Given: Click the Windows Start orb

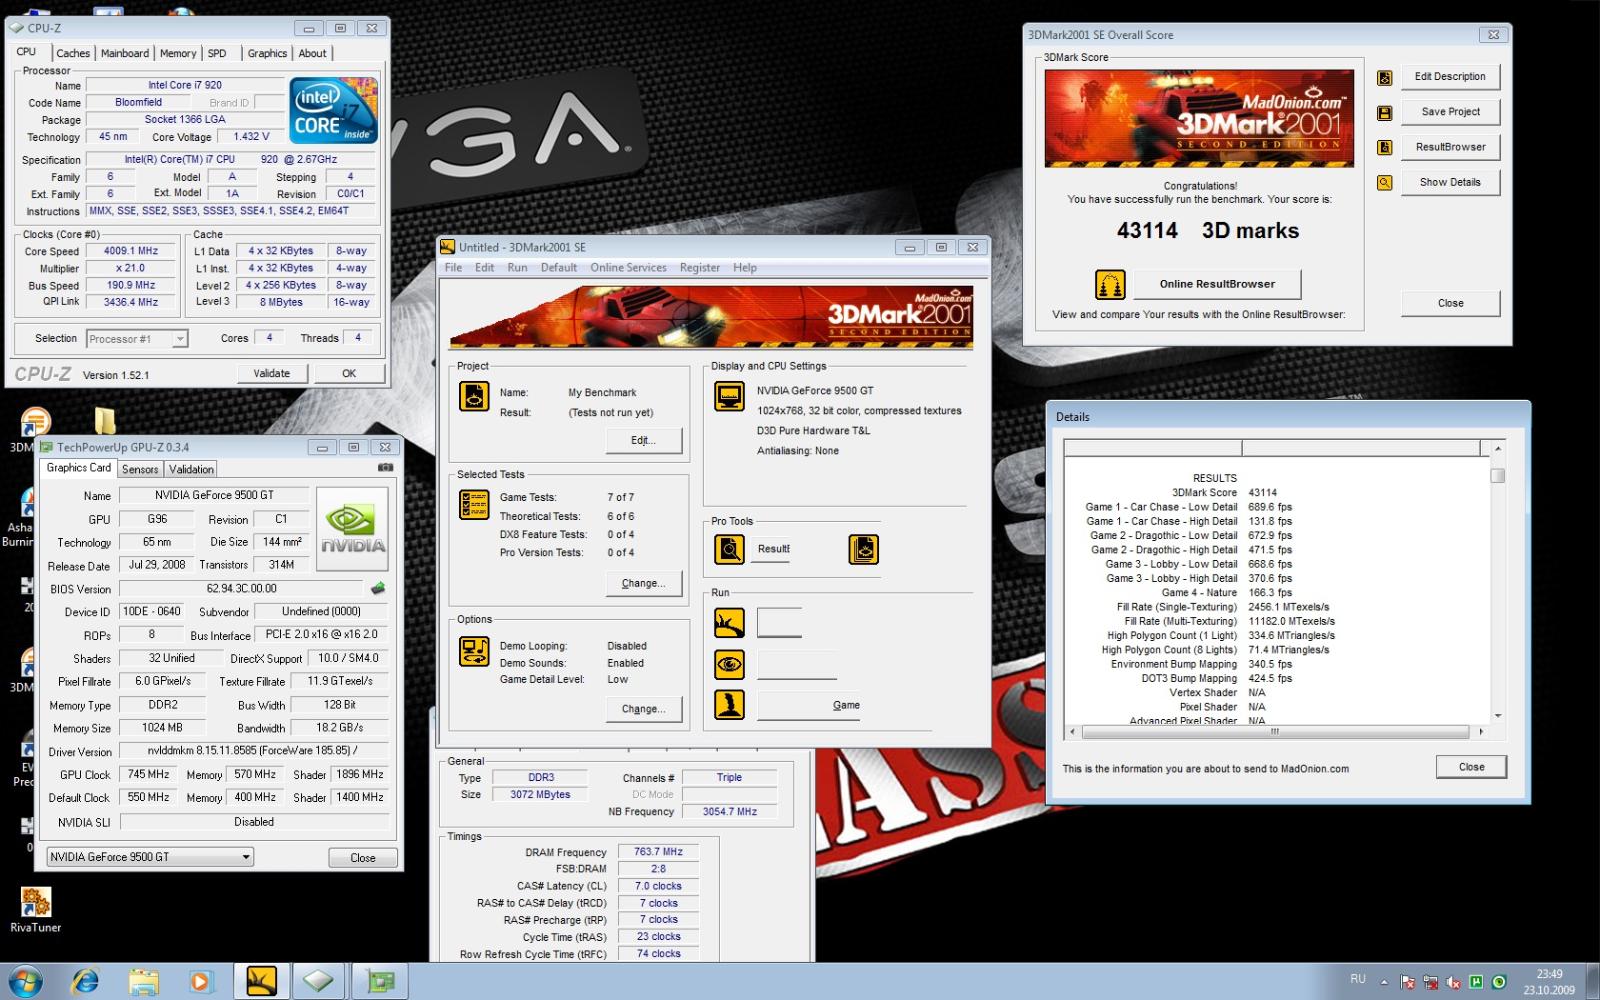Looking at the screenshot, I should click(x=24, y=981).
